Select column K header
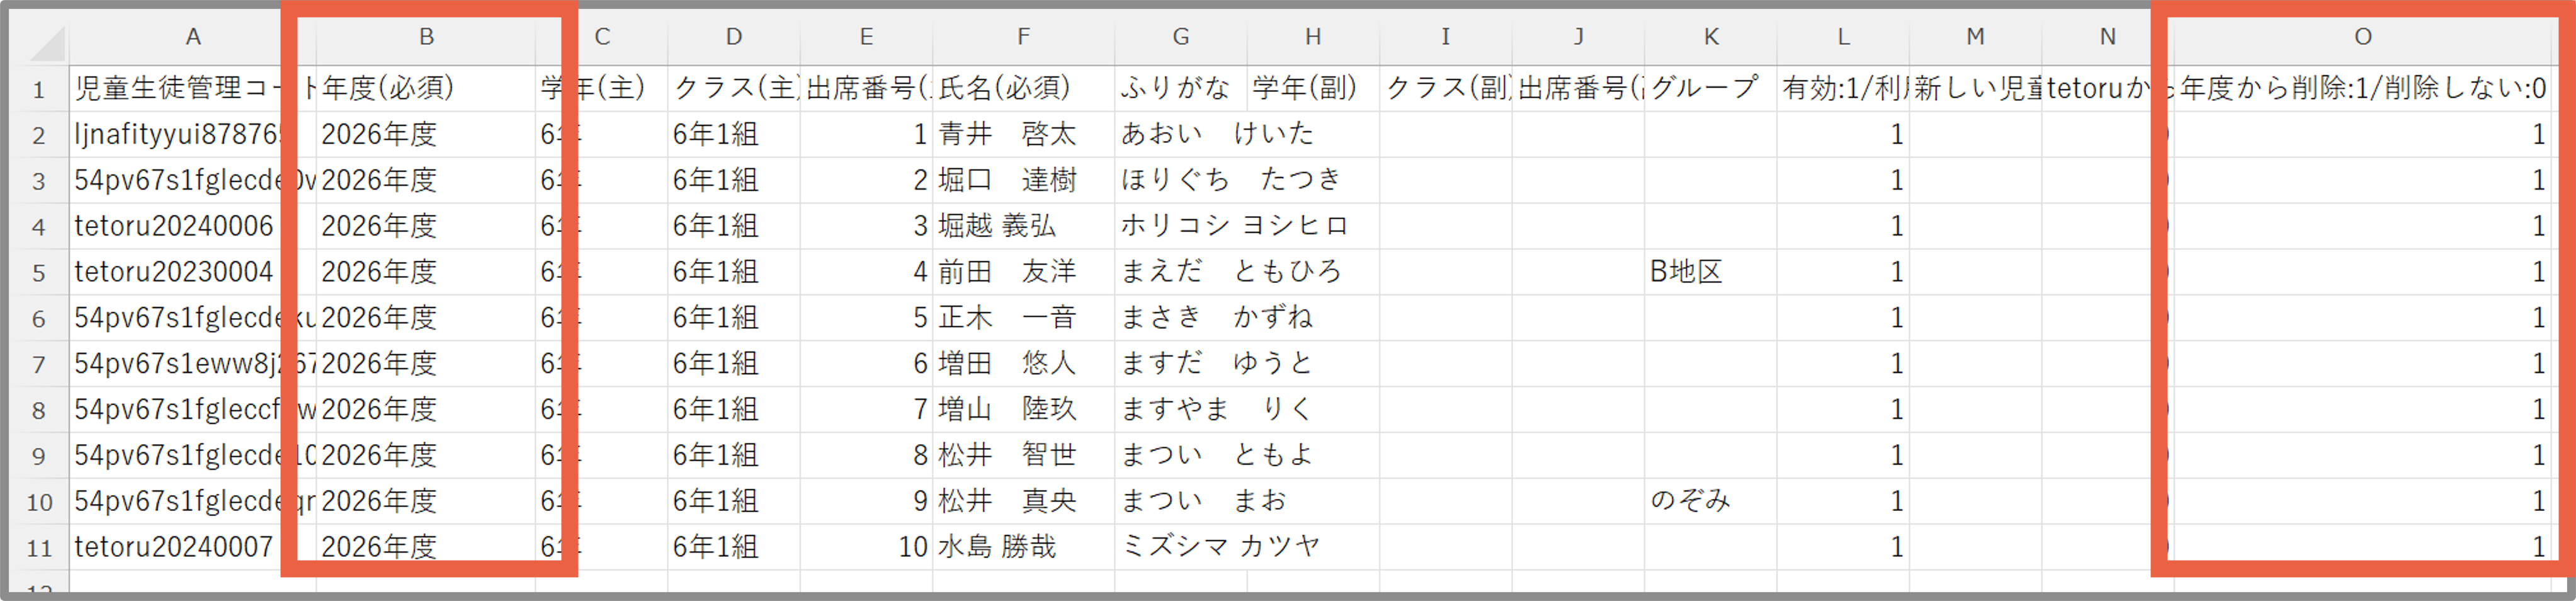Image resolution: width=2576 pixels, height=601 pixels. pos(1710,38)
